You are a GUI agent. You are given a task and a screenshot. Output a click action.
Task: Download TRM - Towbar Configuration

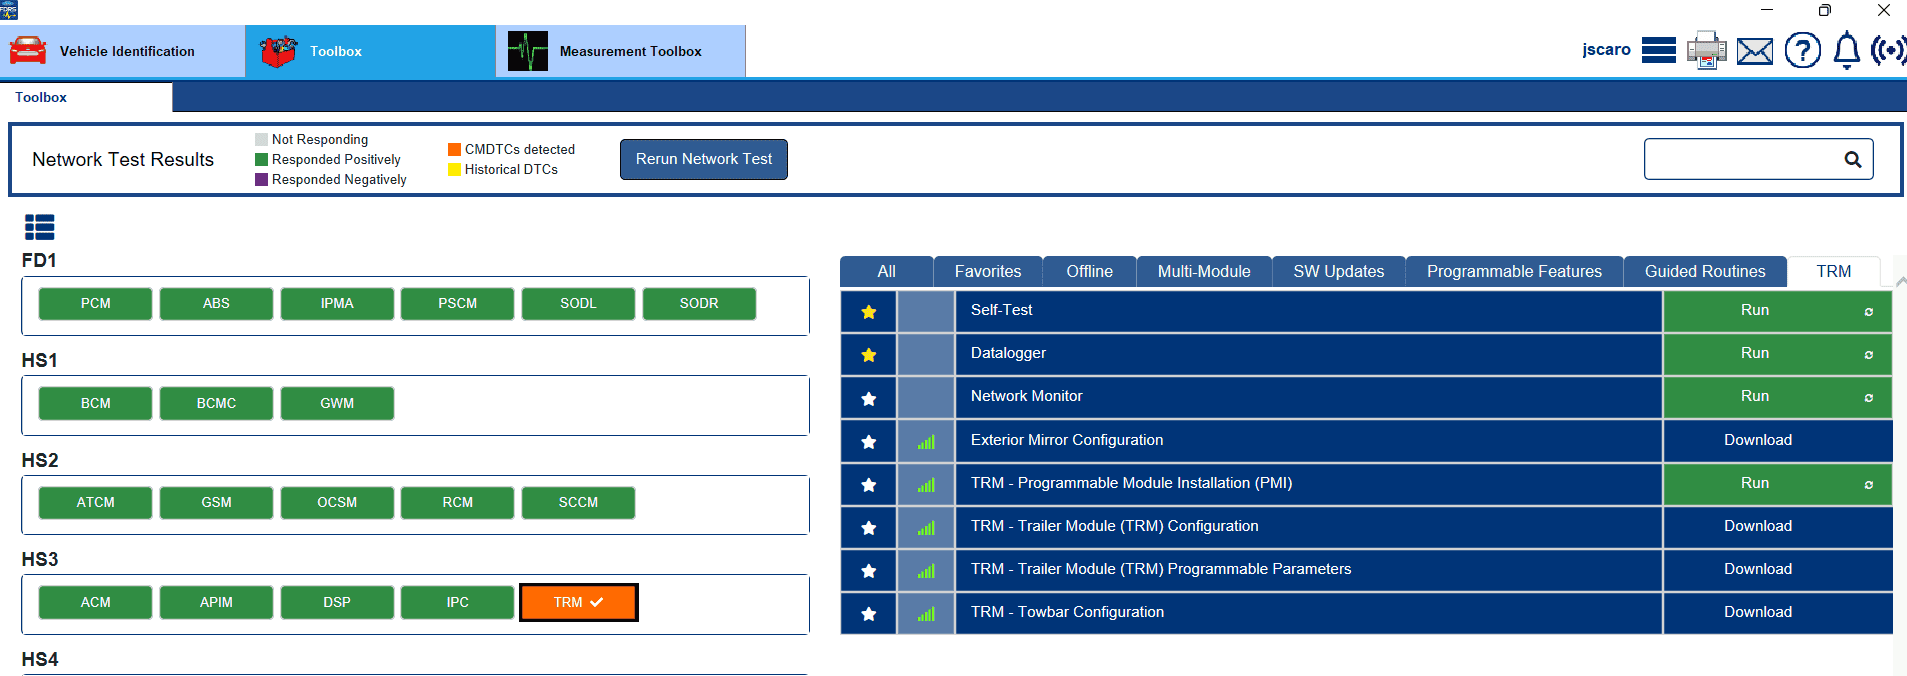(x=1757, y=612)
